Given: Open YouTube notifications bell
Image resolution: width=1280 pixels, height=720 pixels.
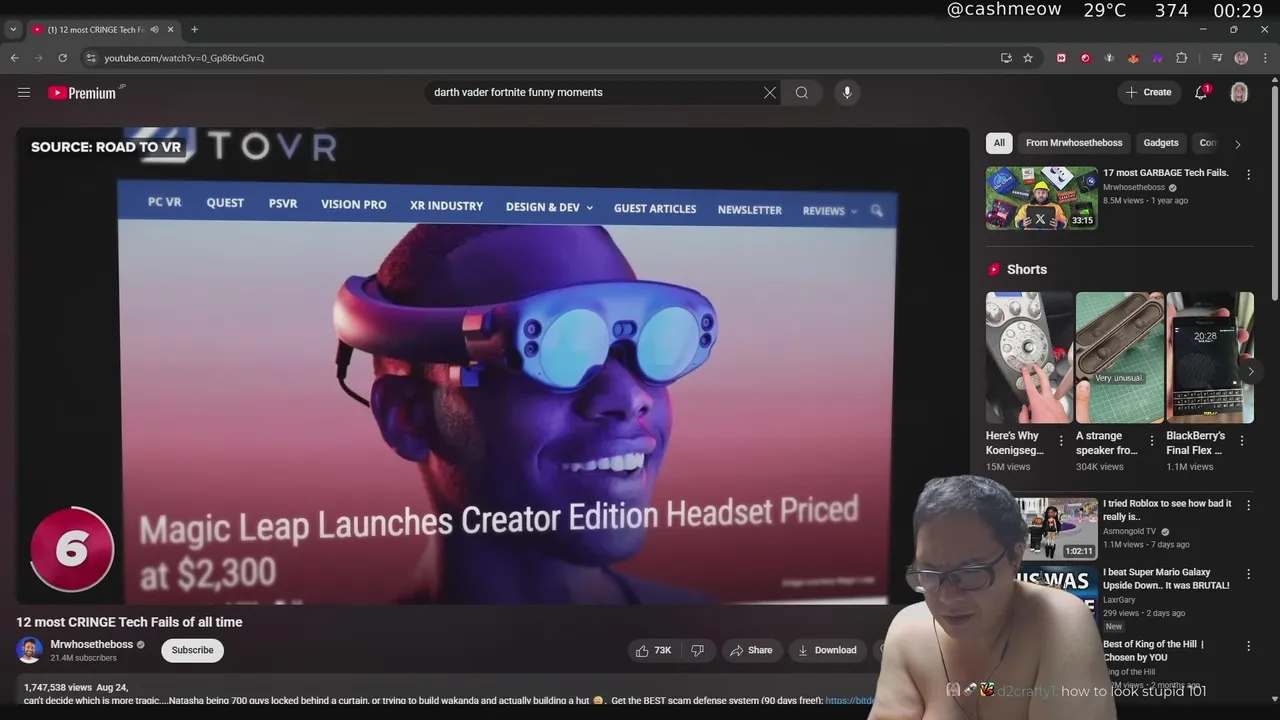Looking at the screenshot, I should pyautogui.click(x=1201, y=92).
